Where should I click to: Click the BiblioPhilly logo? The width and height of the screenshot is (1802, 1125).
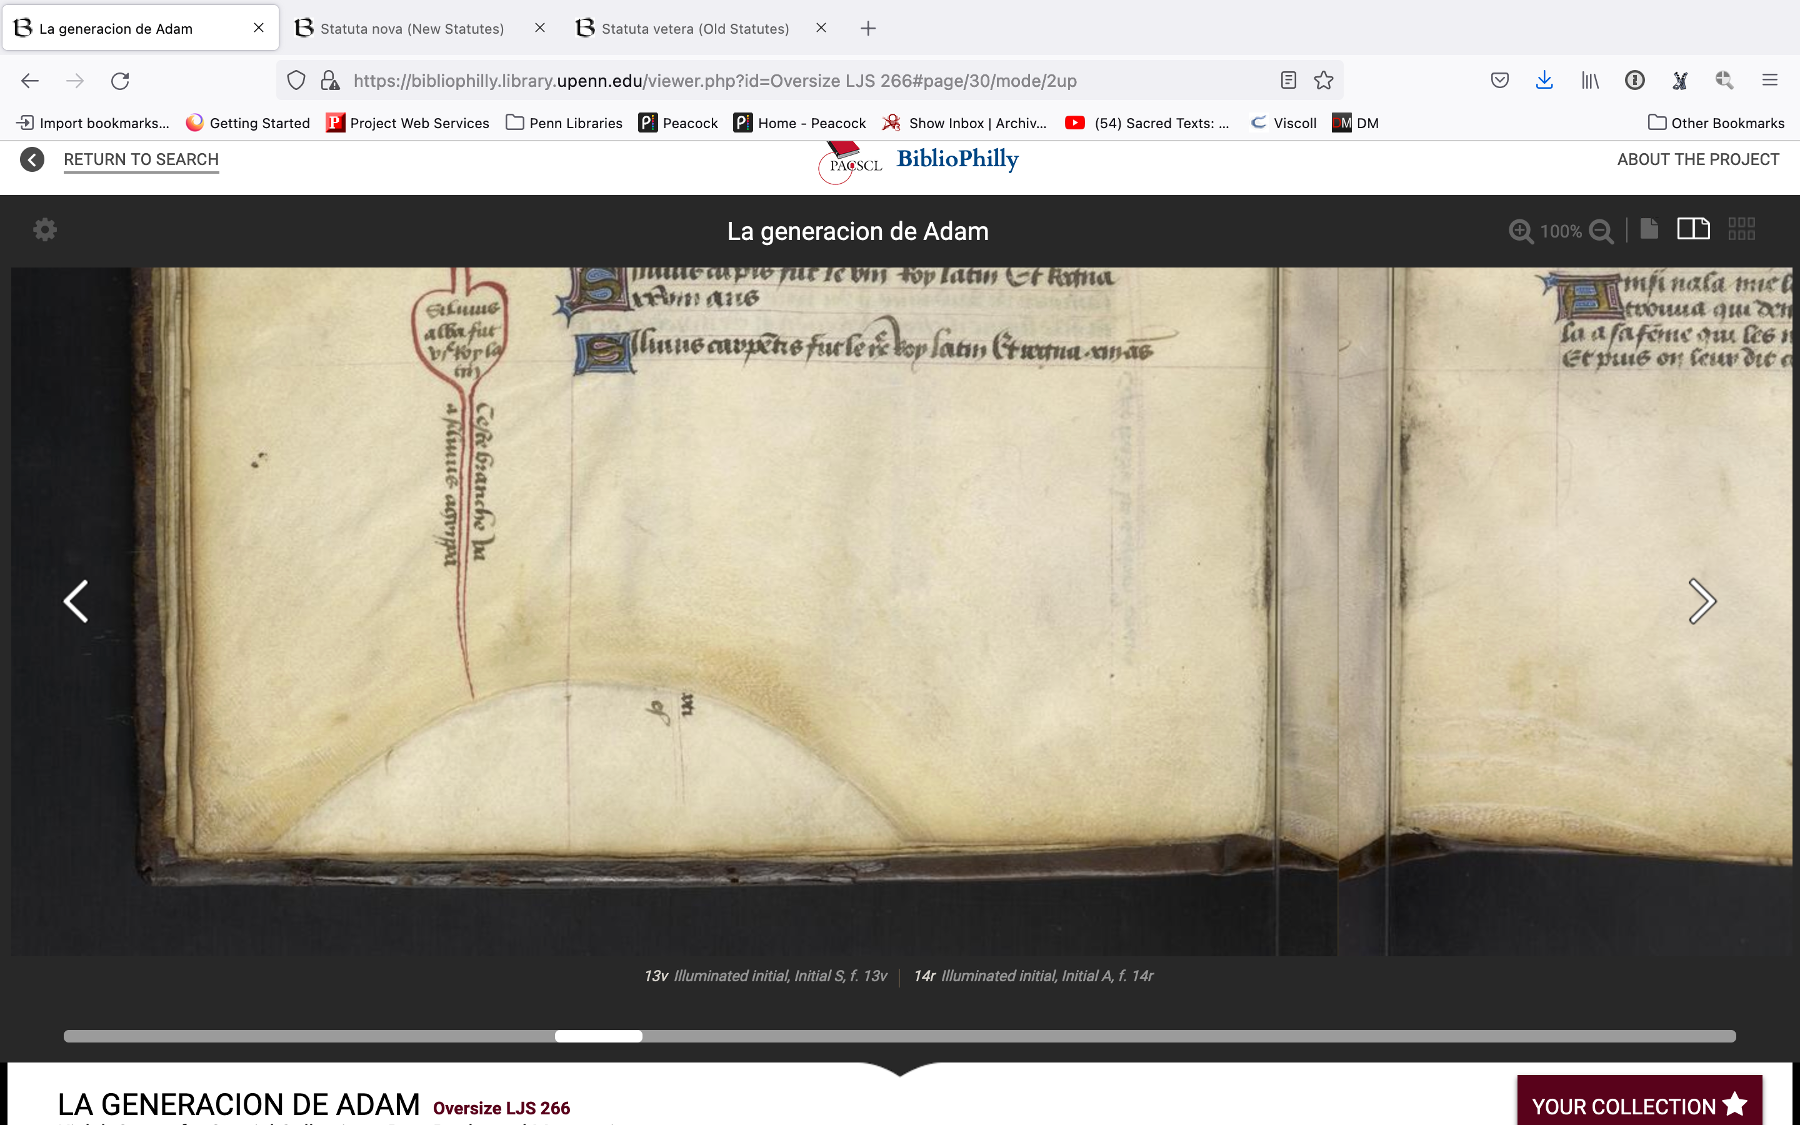[x=957, y=159]
